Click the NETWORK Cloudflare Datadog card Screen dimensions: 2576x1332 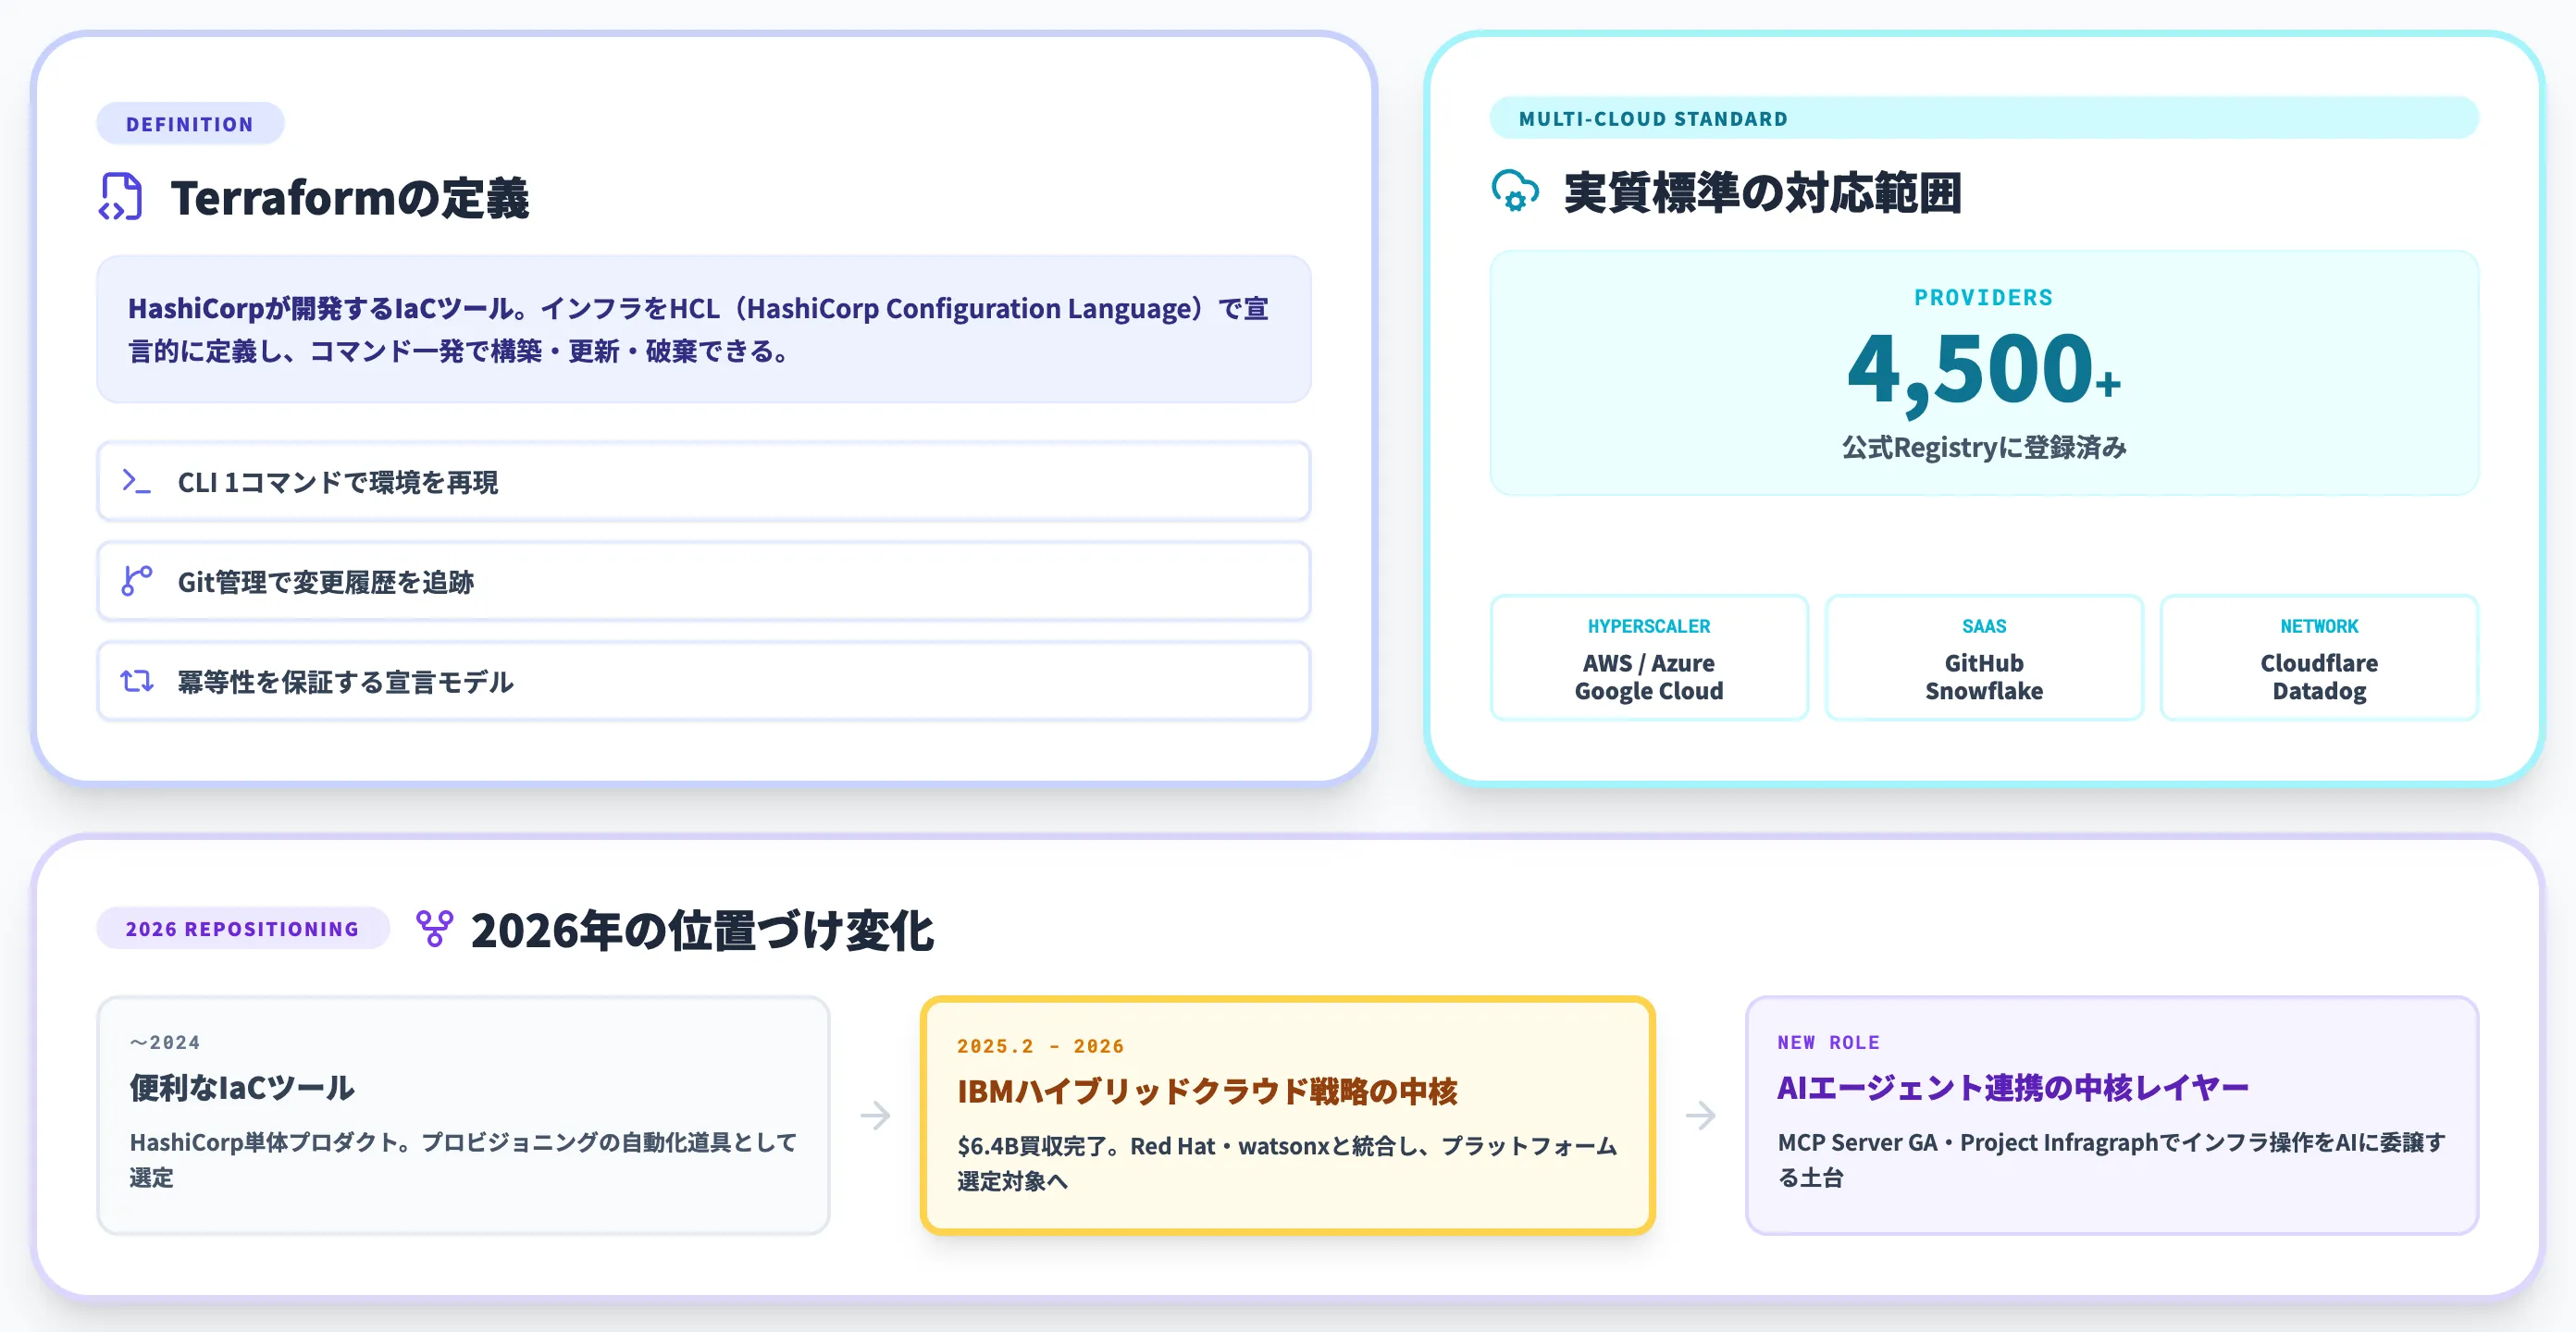tap(2319, 658)
